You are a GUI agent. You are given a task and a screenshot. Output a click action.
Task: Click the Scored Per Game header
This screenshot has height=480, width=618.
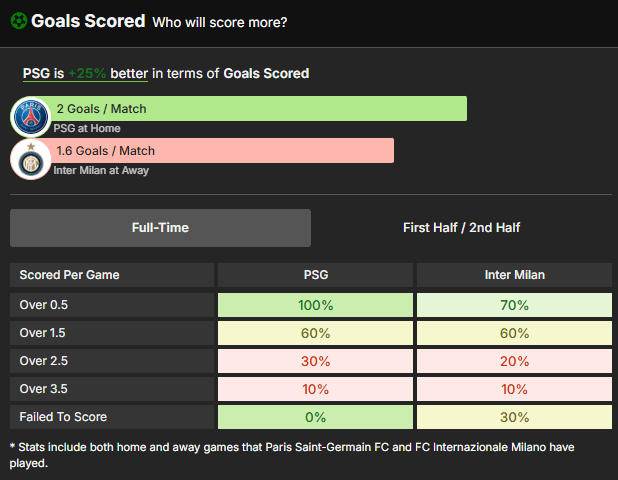pos(112,275)
